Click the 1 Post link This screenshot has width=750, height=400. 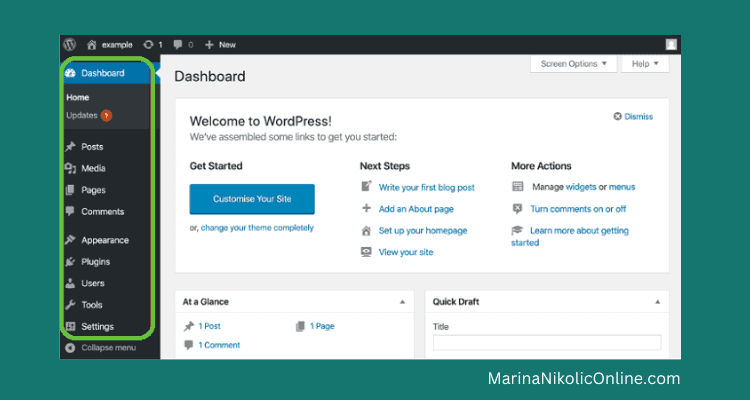click(x=210, y=326)
